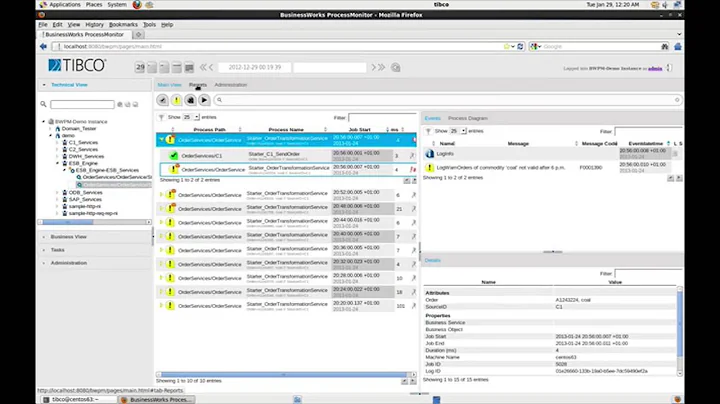
Task: Click the jobs table horizontal scrollbar
Action: click(286, 375)
